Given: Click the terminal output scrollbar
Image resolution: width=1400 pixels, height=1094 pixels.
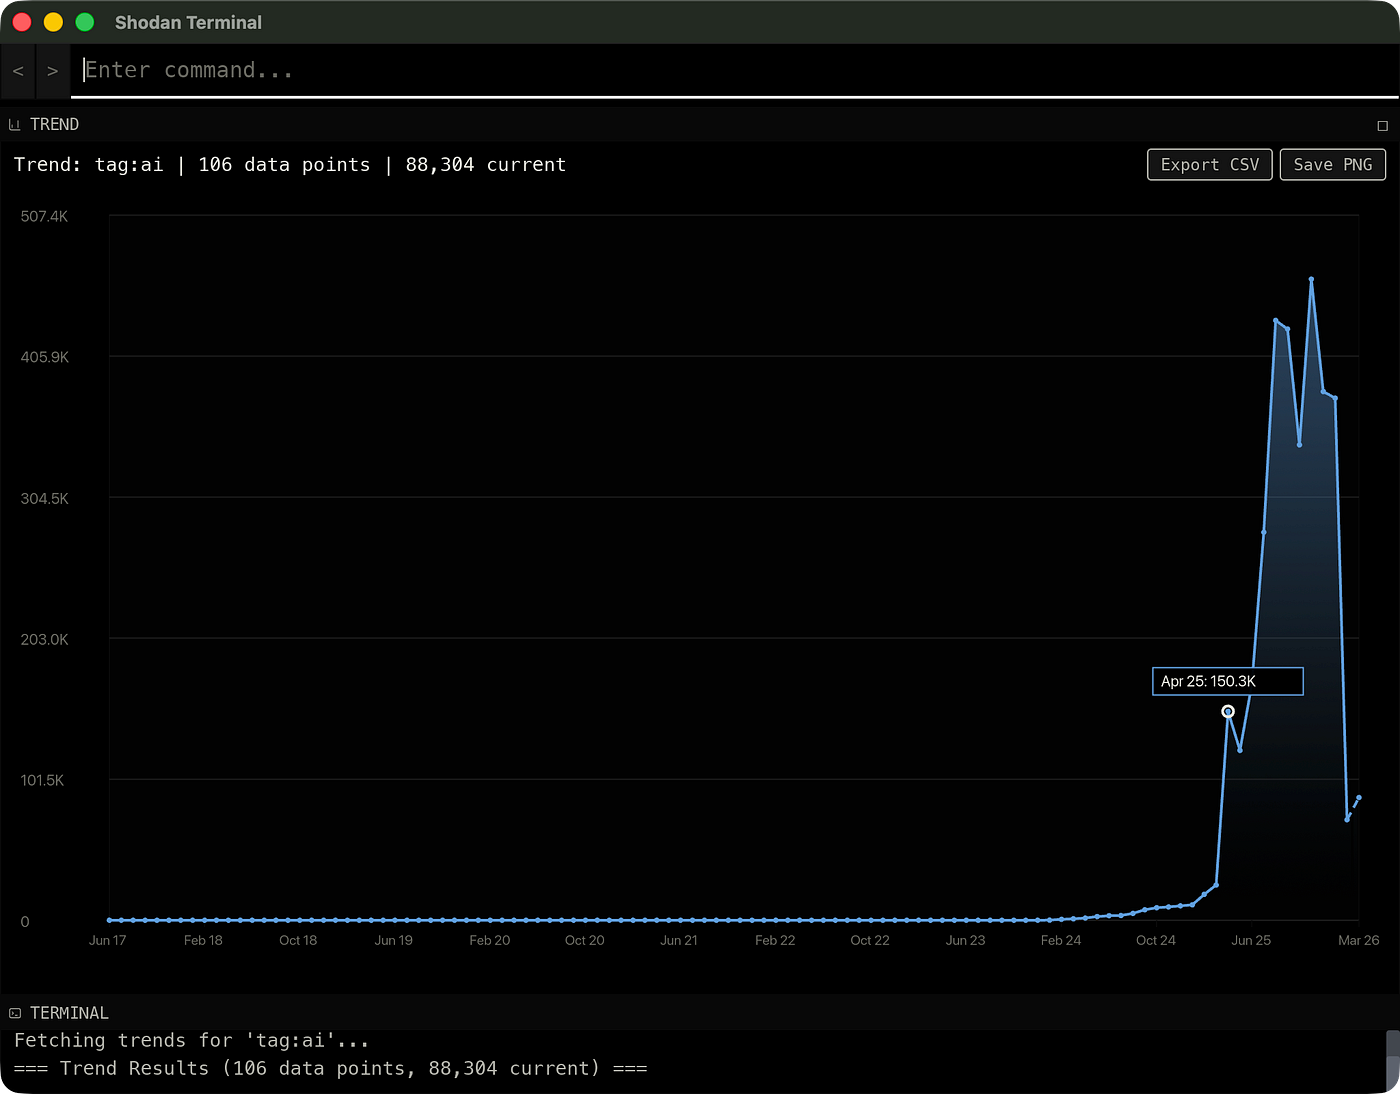Looking at the screenshot, I should 1392,1062.
